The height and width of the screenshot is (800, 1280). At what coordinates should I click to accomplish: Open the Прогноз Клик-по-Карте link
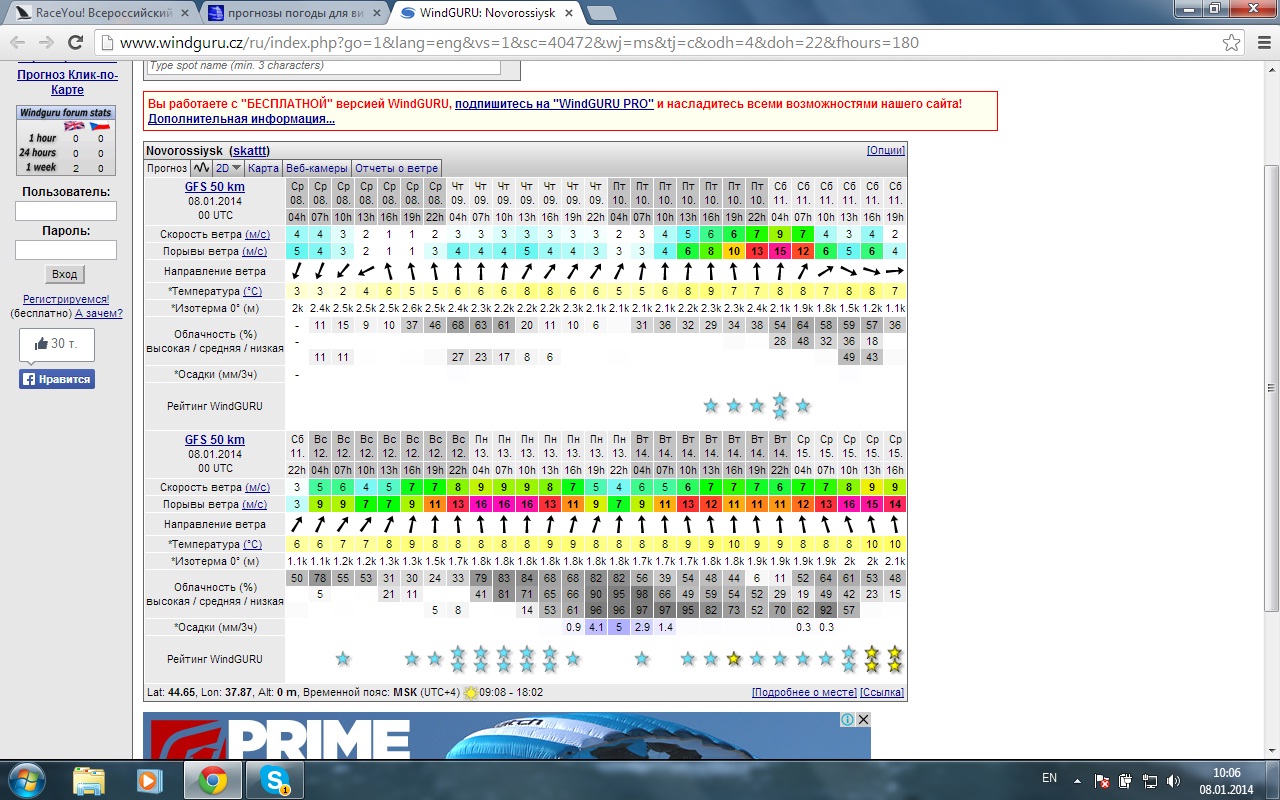[67, 82]
